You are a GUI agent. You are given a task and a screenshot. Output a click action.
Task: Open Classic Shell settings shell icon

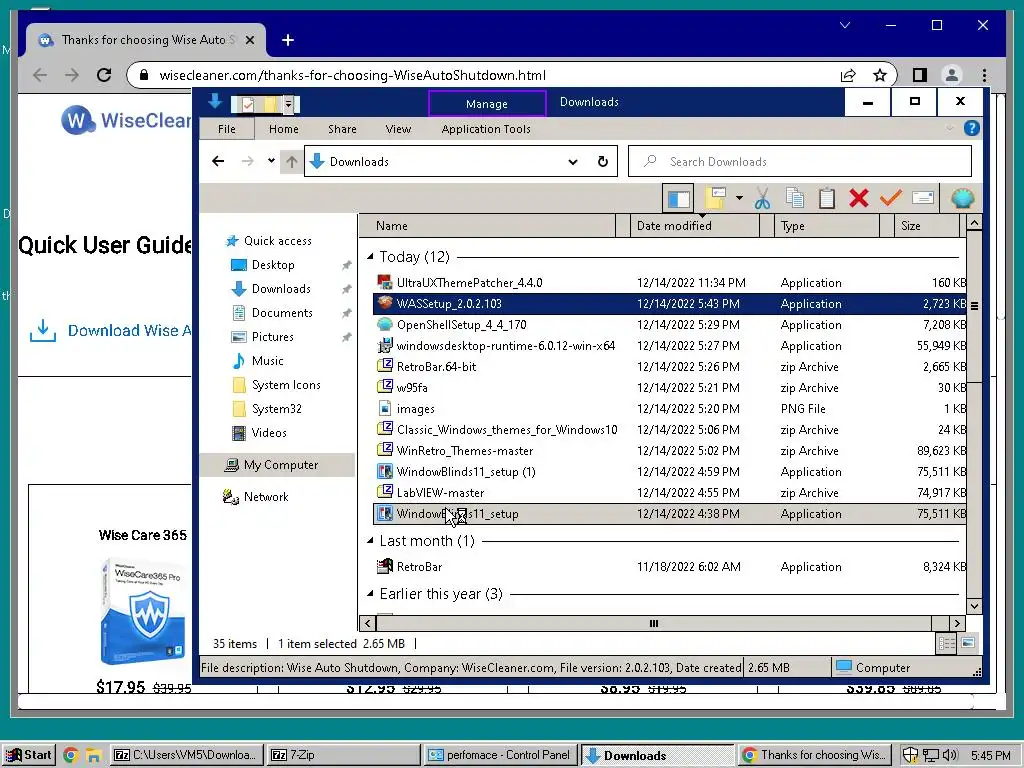point(963,198)
